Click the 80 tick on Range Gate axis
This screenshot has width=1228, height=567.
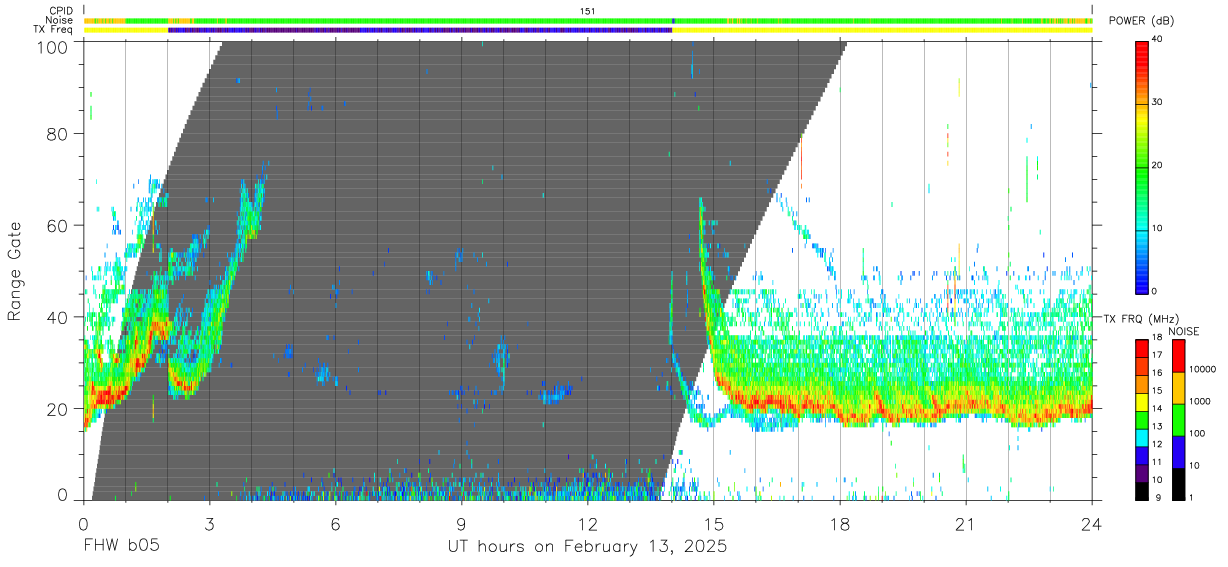(57, 134)
